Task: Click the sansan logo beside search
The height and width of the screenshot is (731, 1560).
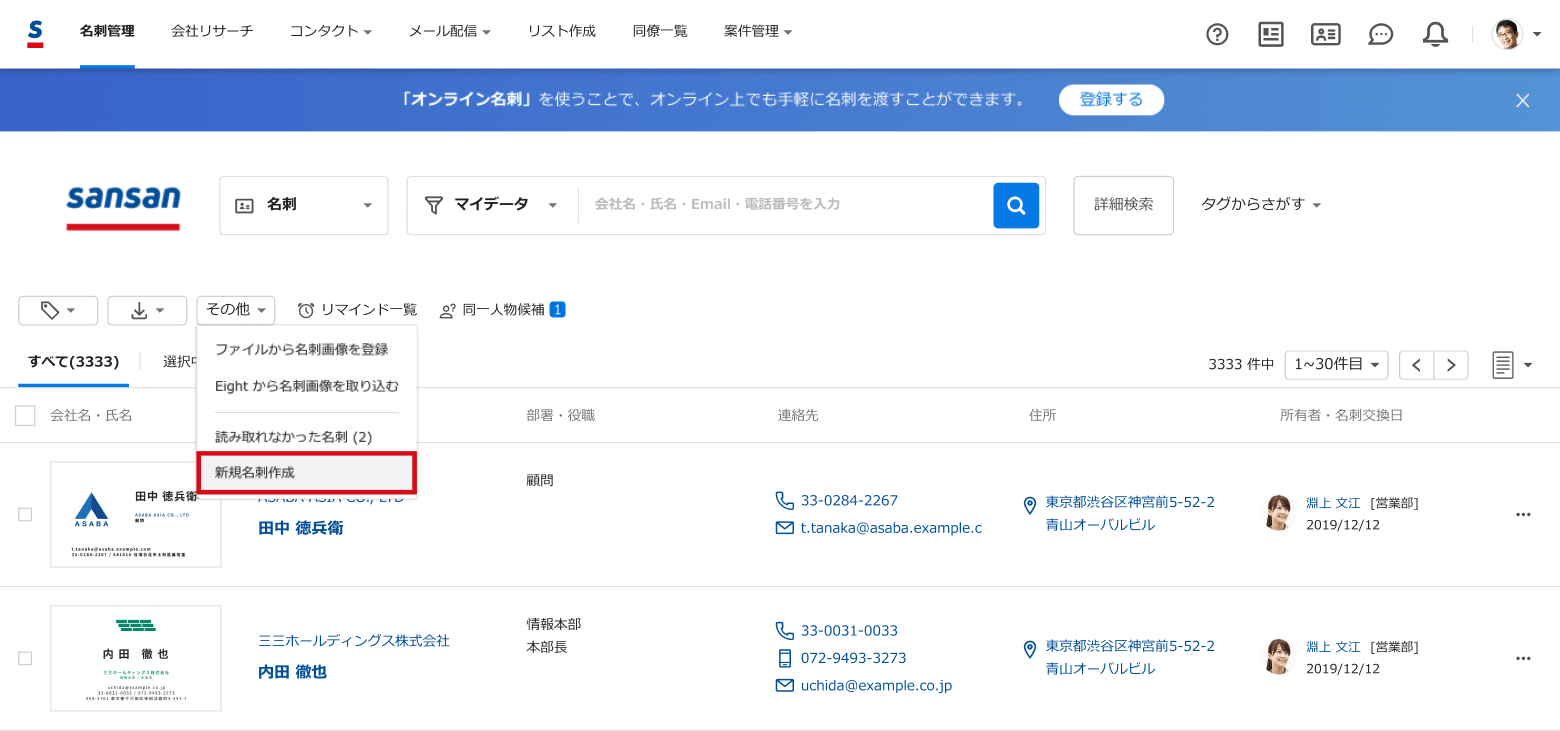Action: (123, 206)
